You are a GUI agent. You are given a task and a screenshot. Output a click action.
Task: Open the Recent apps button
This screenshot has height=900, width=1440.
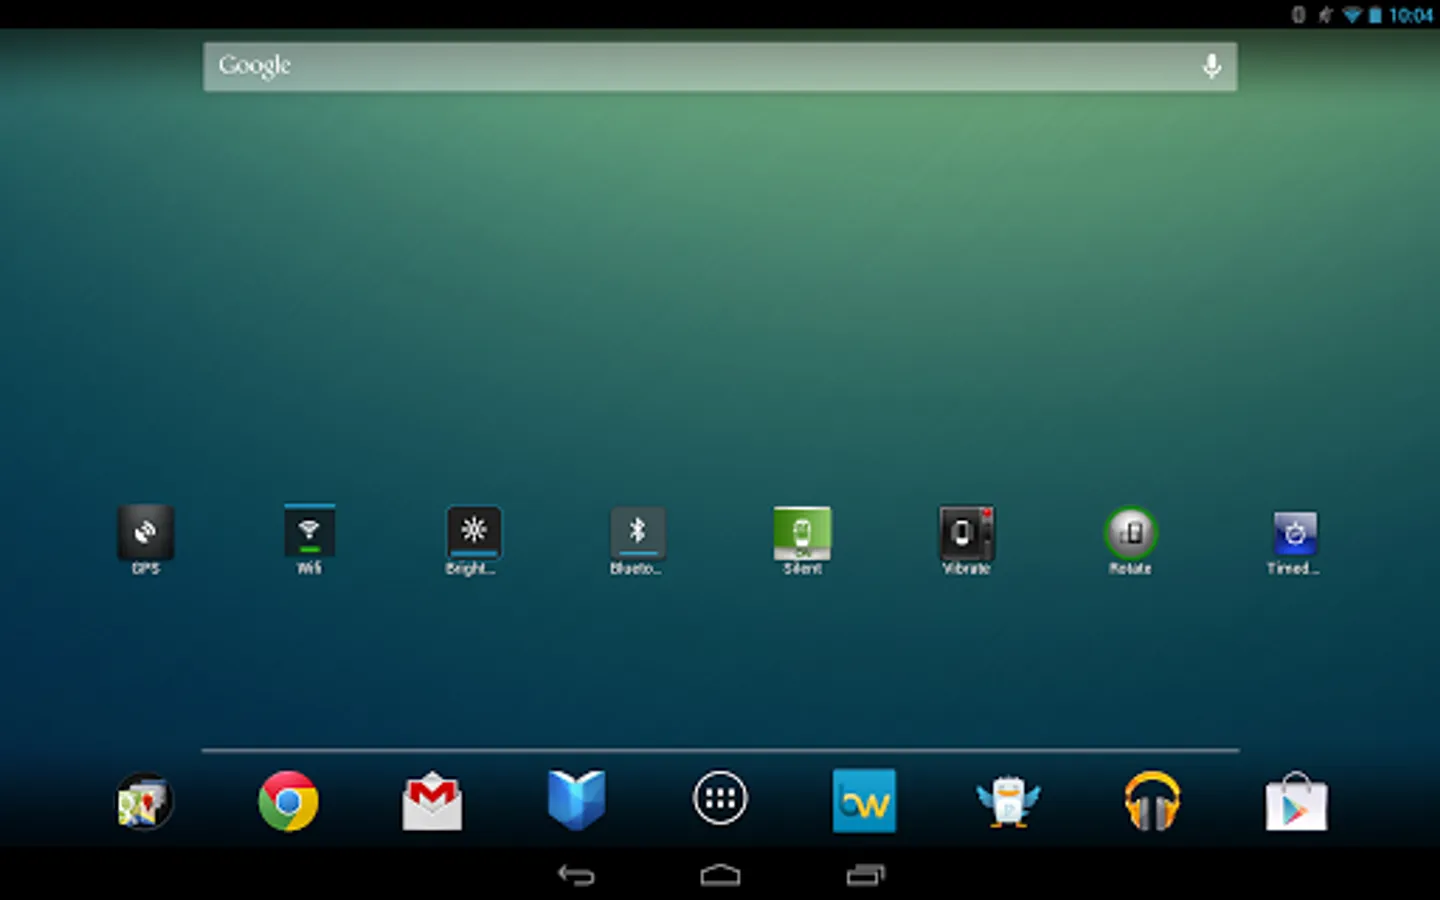[x=865, y=876]
